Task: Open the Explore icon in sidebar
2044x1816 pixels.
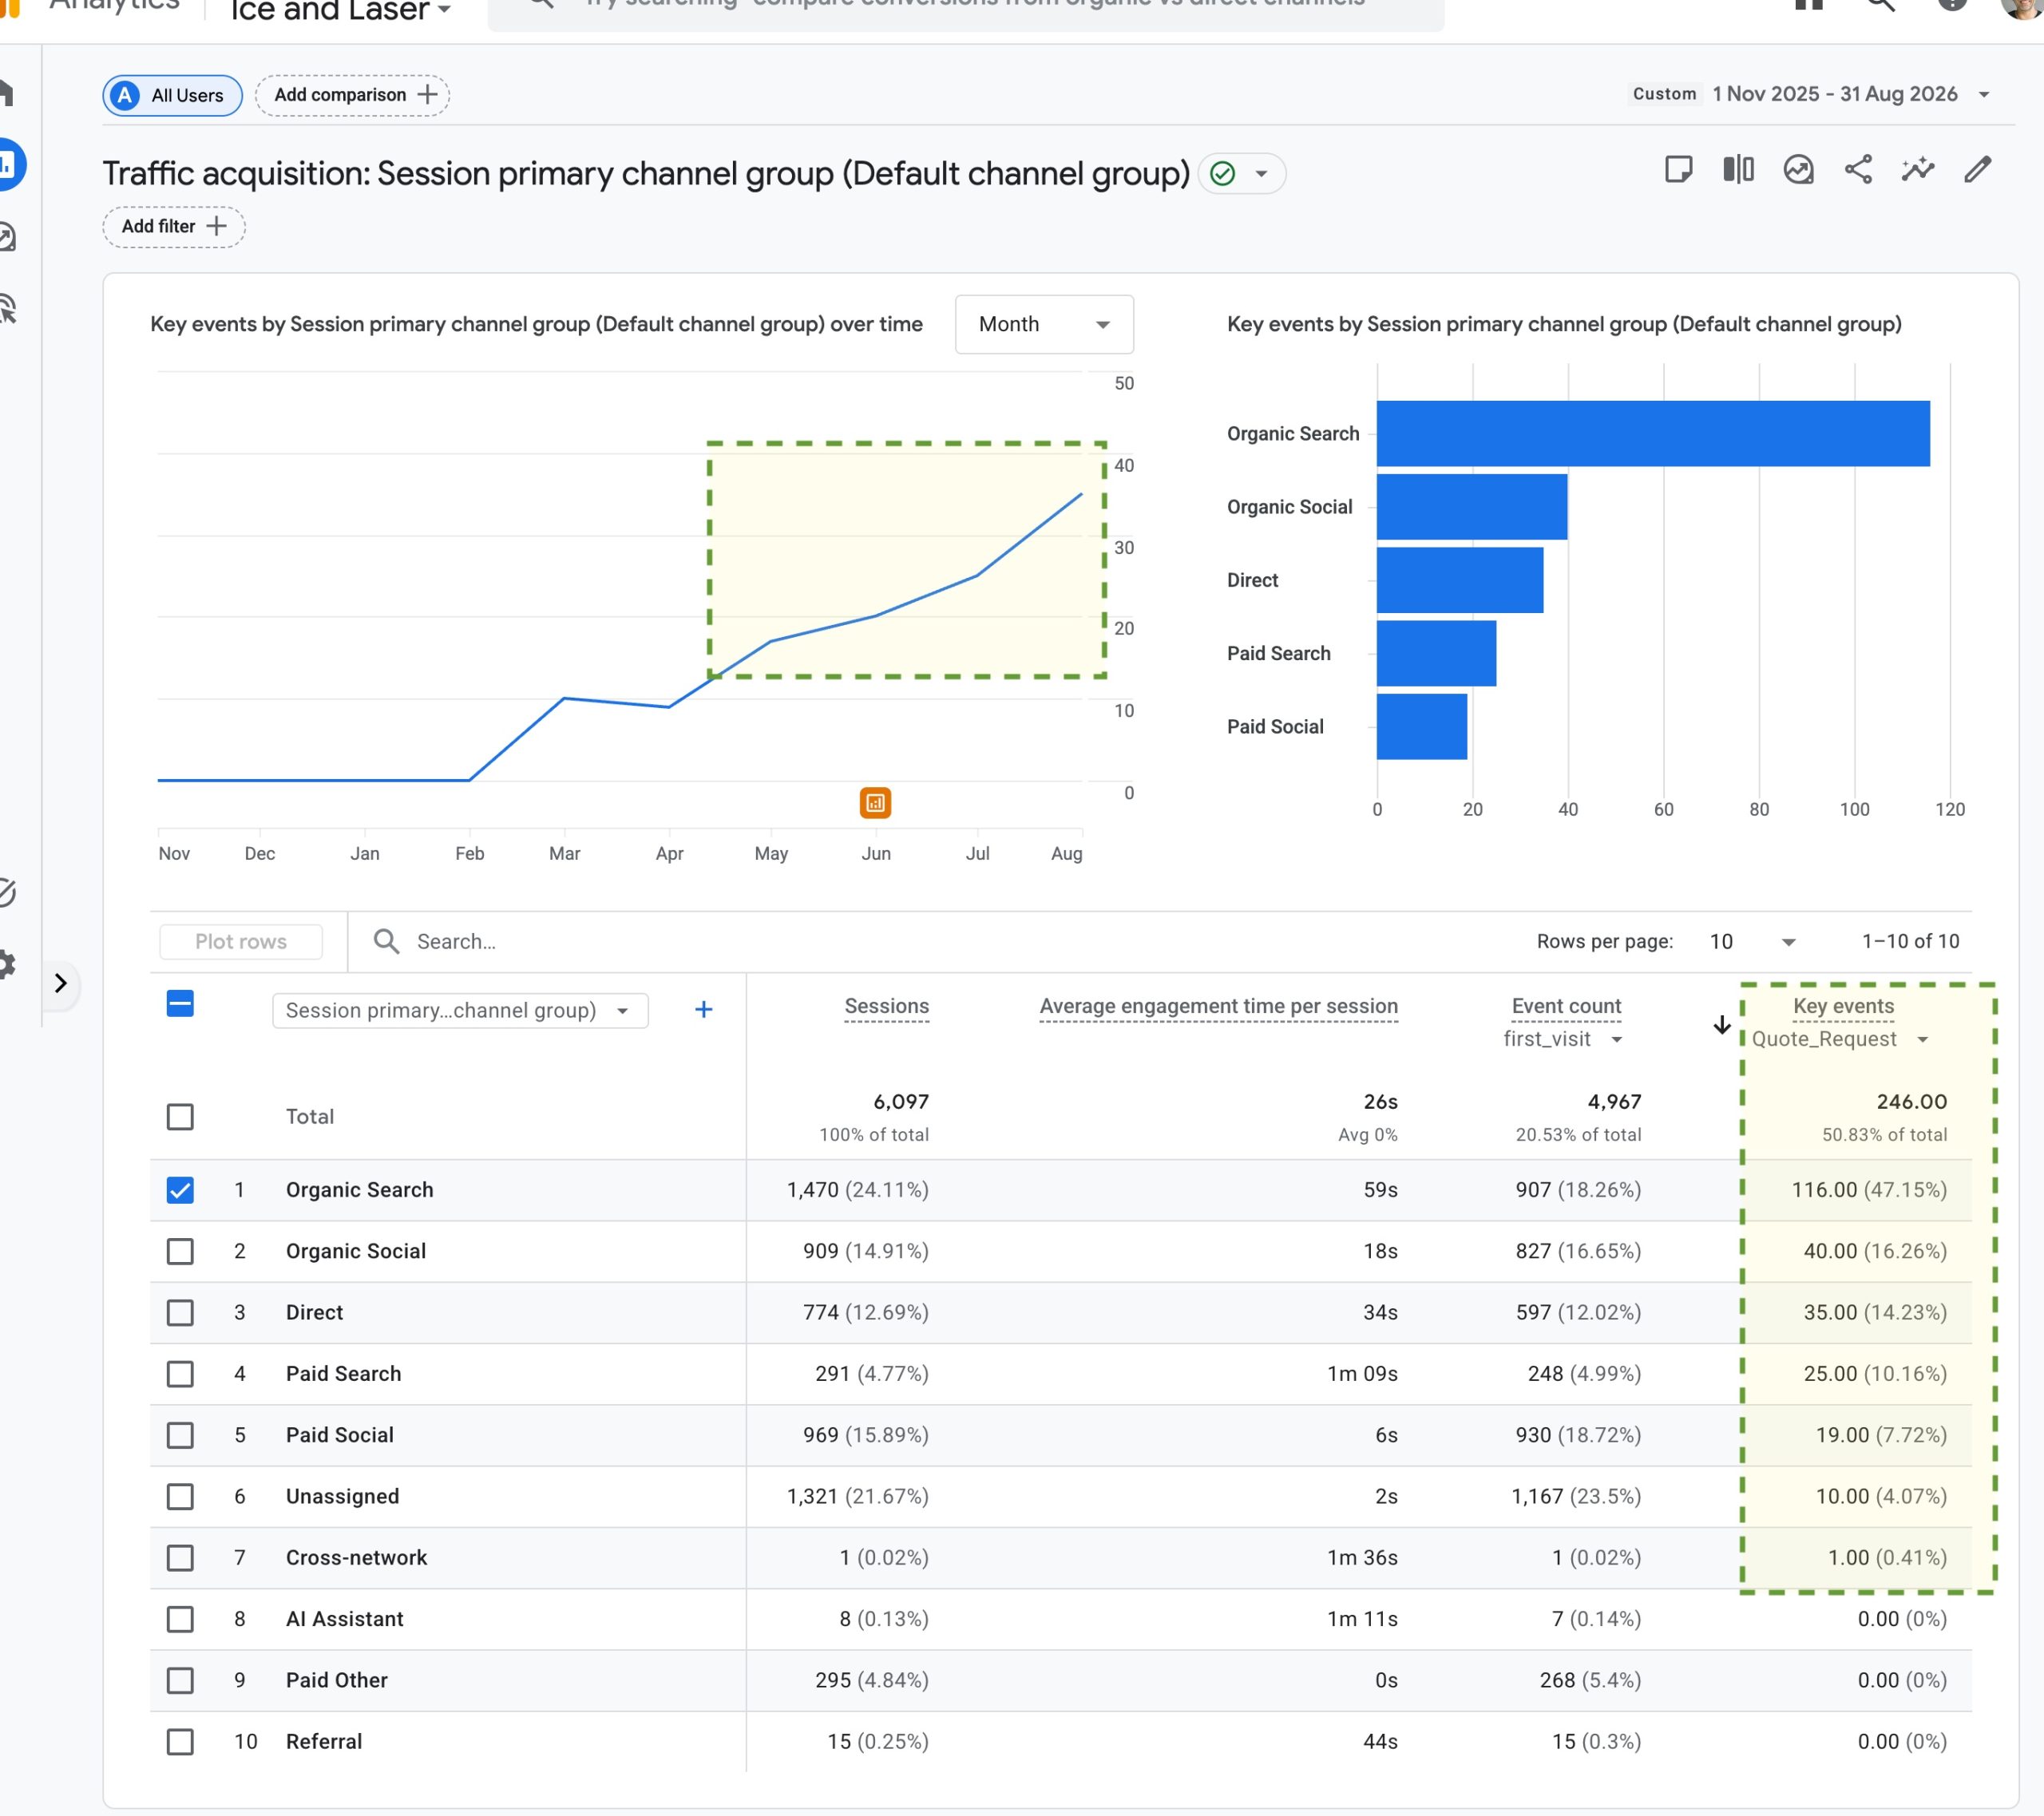Action: pos(7,237)
